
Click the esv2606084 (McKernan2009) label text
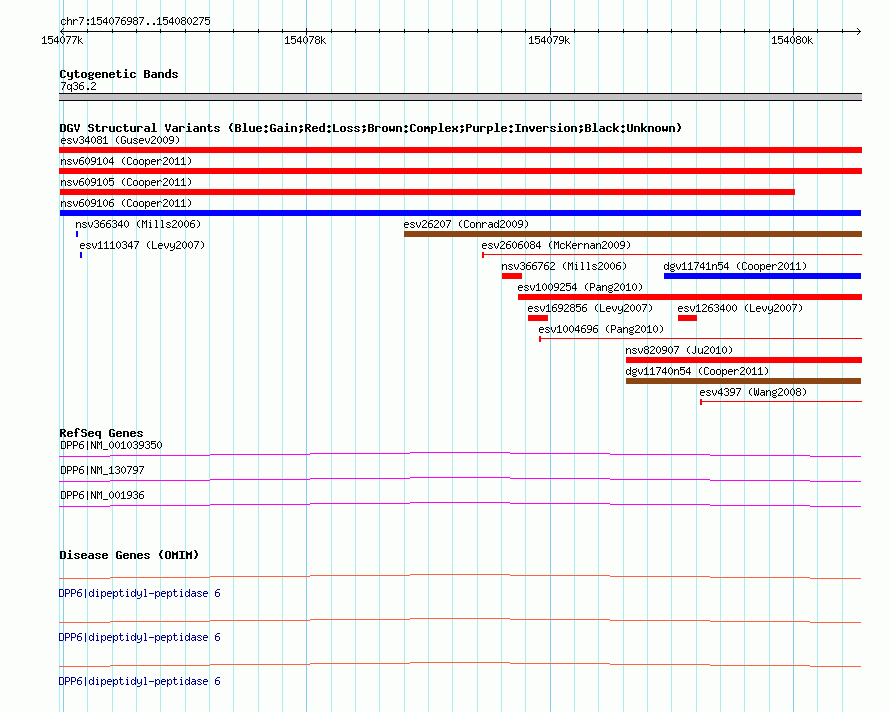click(556, 245)
